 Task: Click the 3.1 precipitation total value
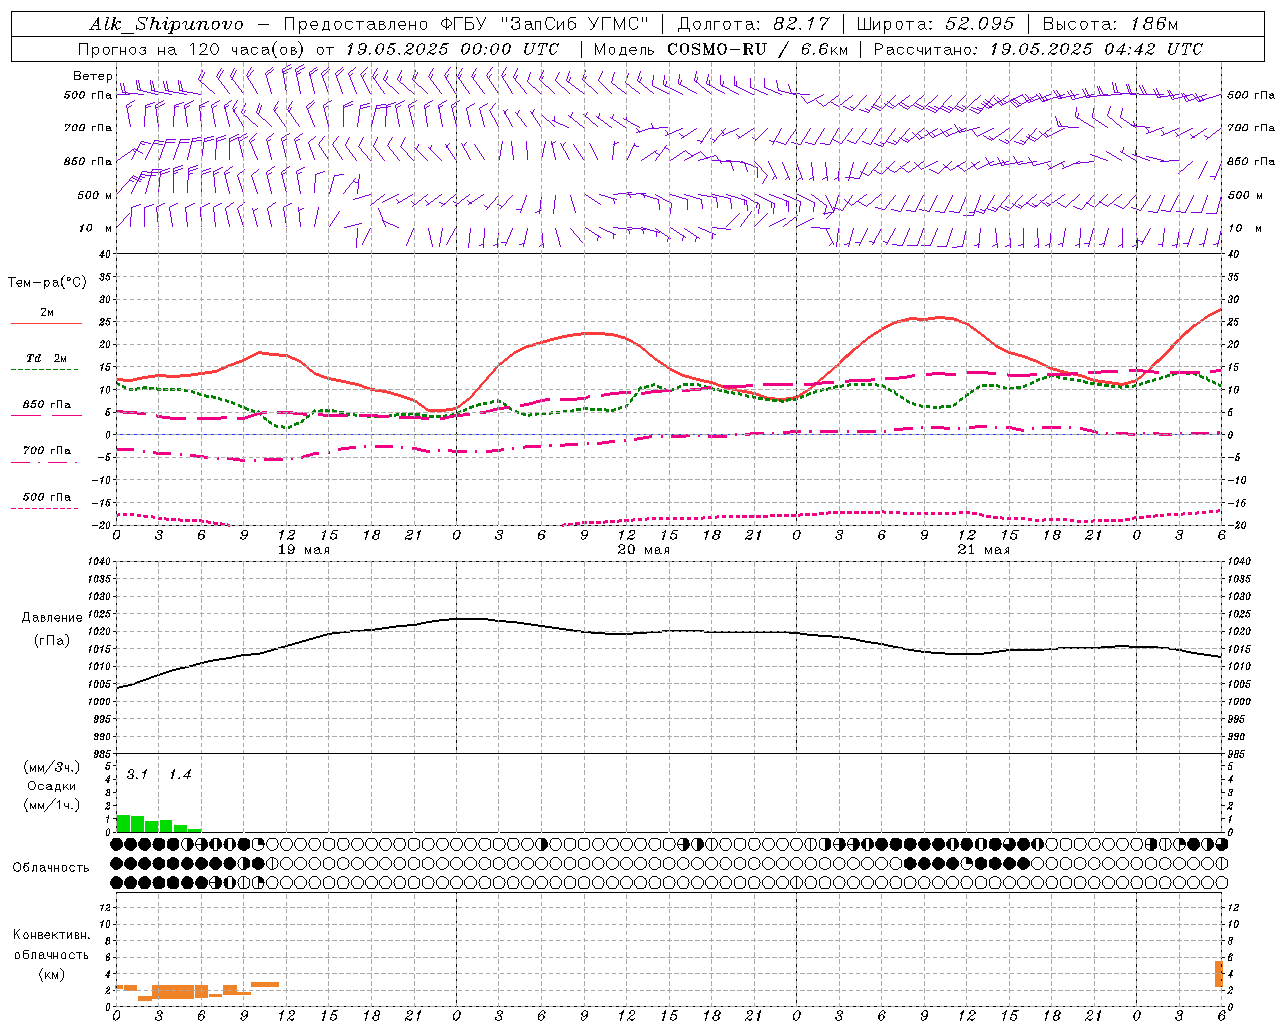click(x=137, y=775)
